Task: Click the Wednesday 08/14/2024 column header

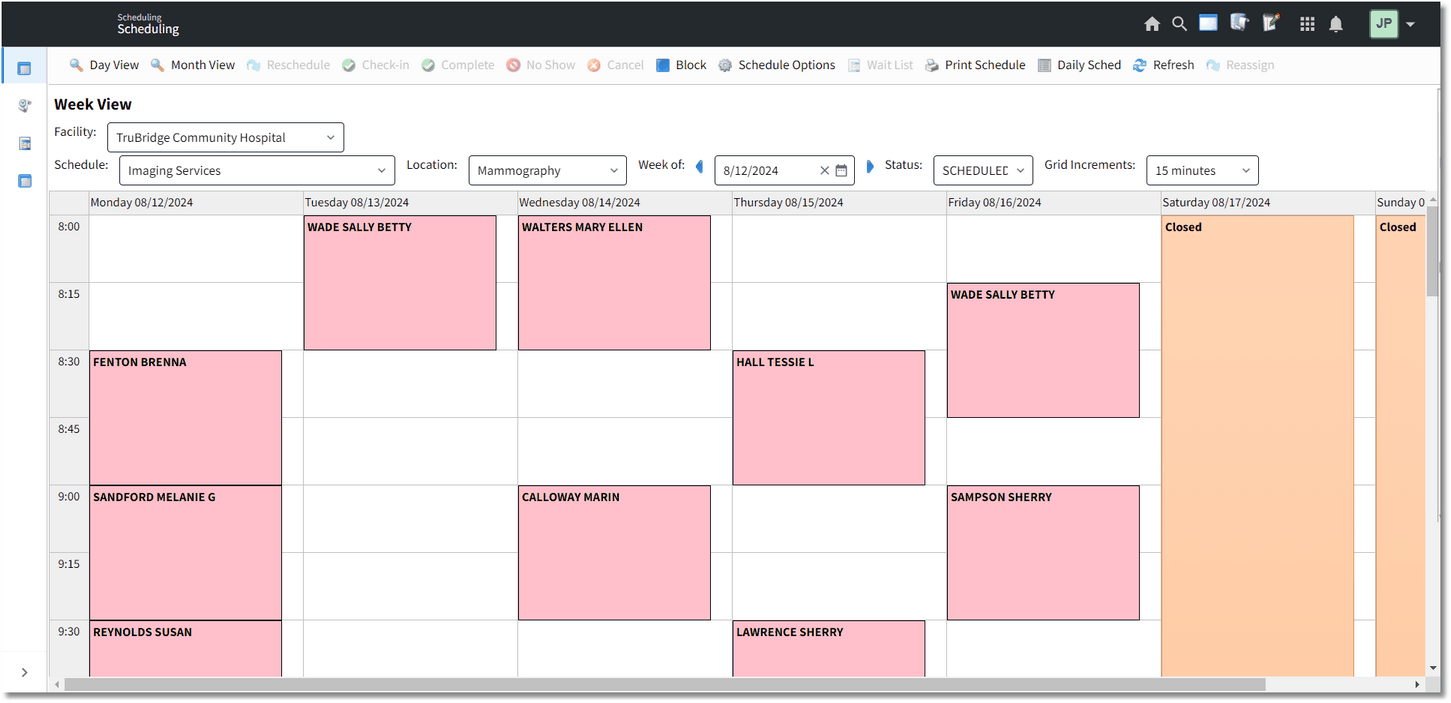Action: point(625,203)
